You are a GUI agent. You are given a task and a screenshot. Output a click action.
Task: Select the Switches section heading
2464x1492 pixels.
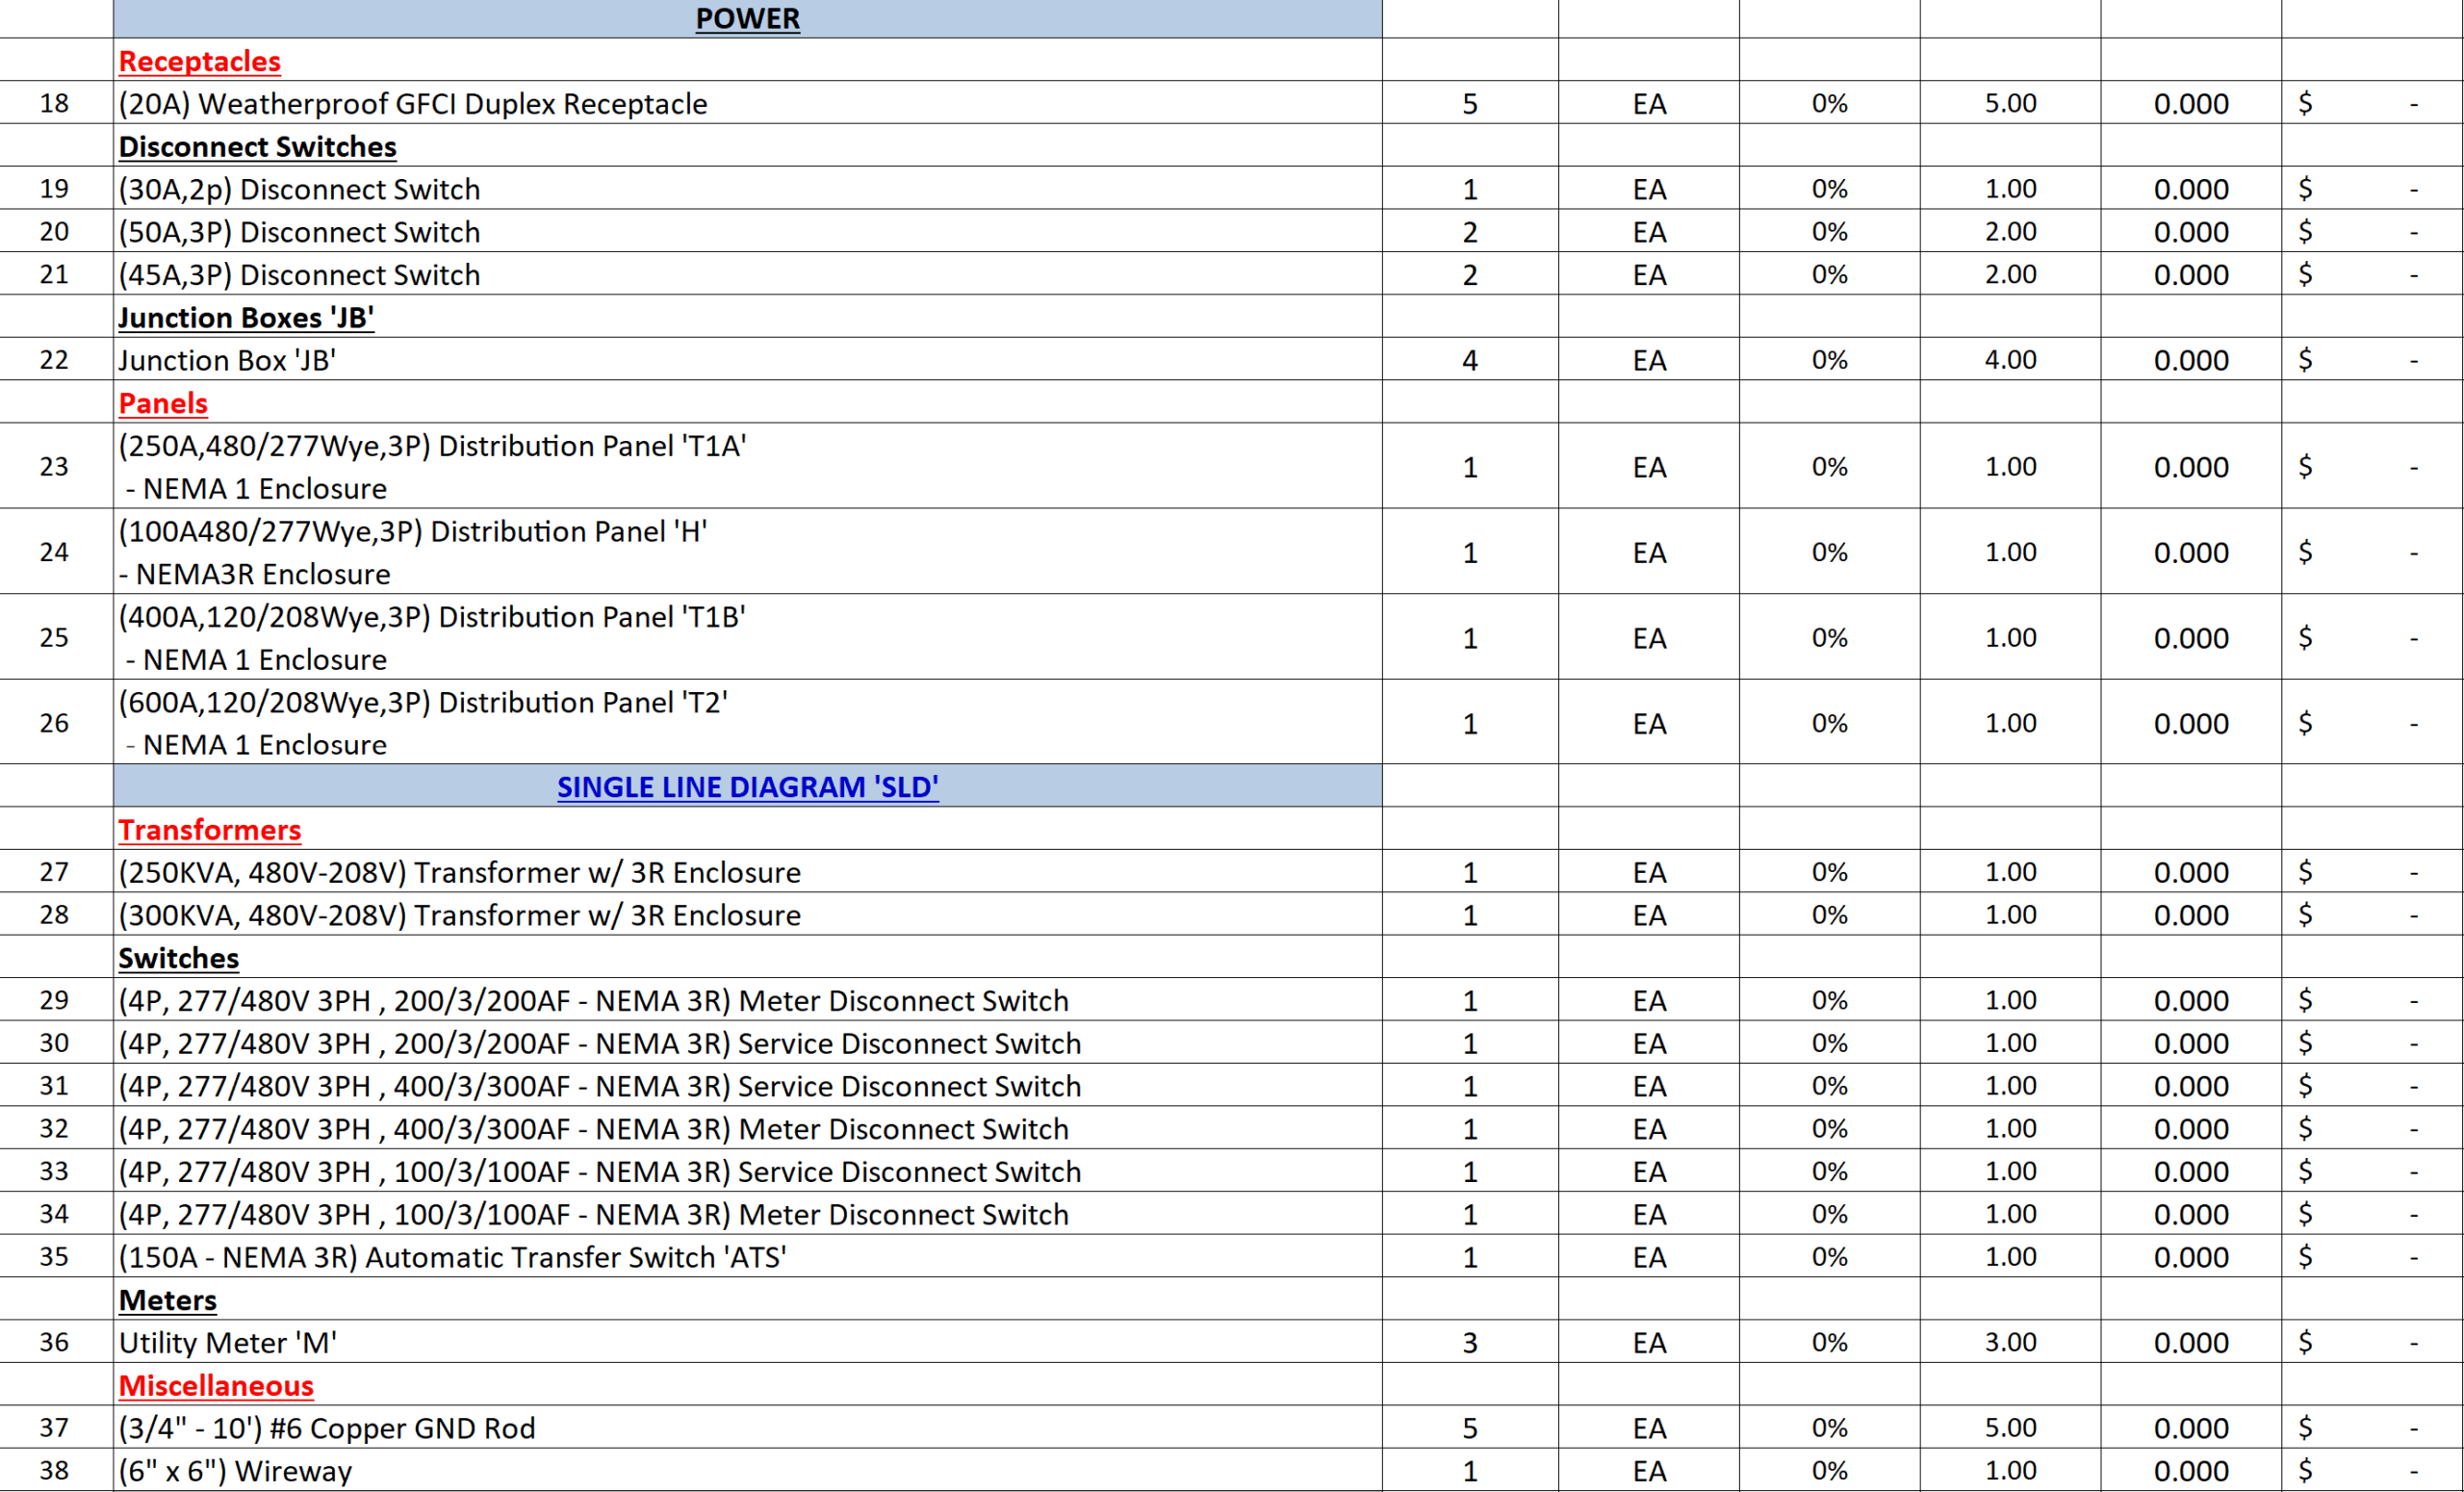[178, 957]
